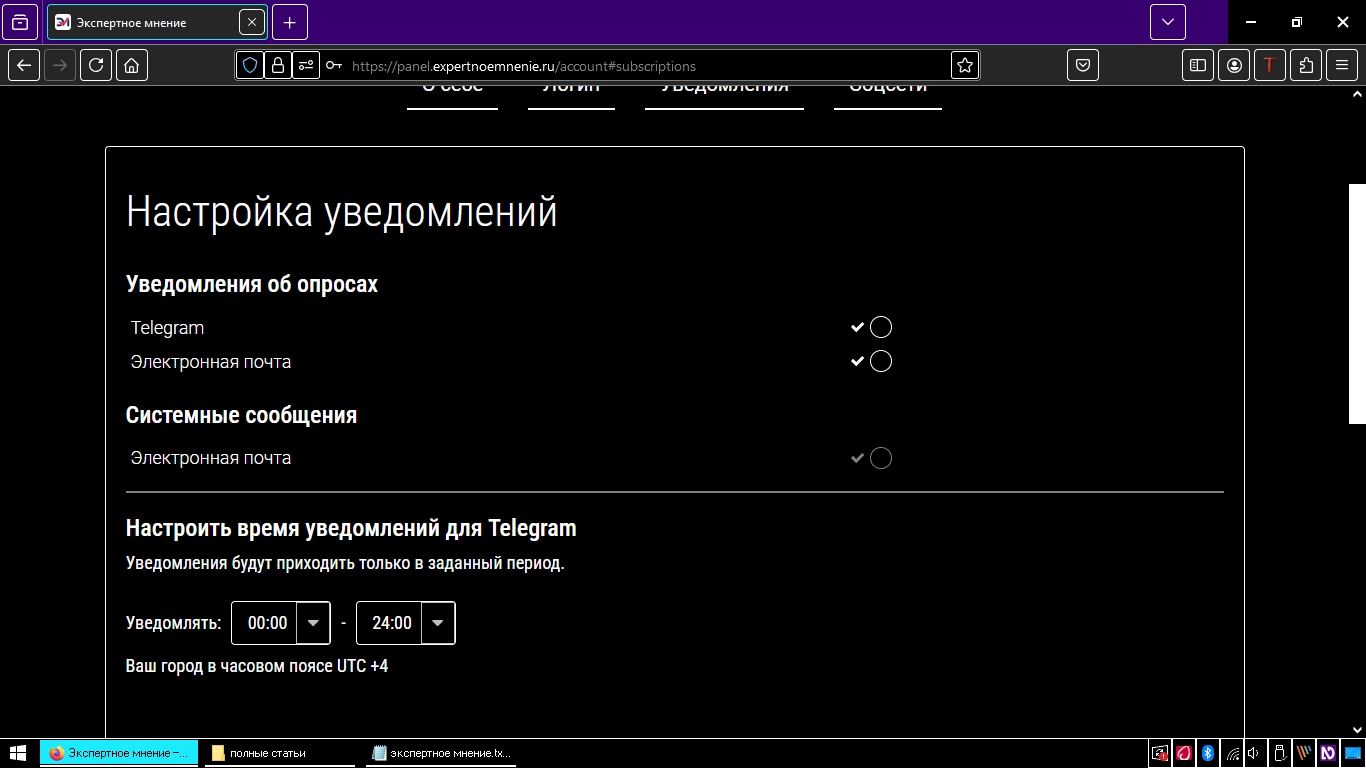Image resolution: width=1366 pixels, height=768 pixels.
Task: Click the page scrollbar down arrow
Action: point(1357,730)
